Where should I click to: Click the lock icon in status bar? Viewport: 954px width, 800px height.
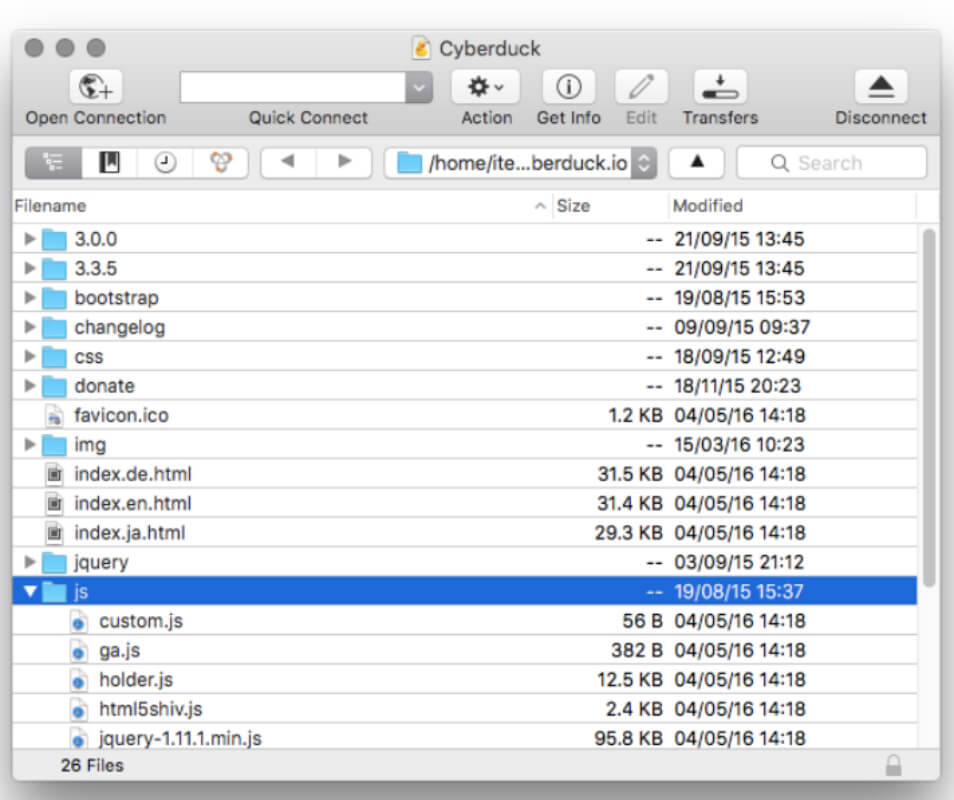pos(893,765)
